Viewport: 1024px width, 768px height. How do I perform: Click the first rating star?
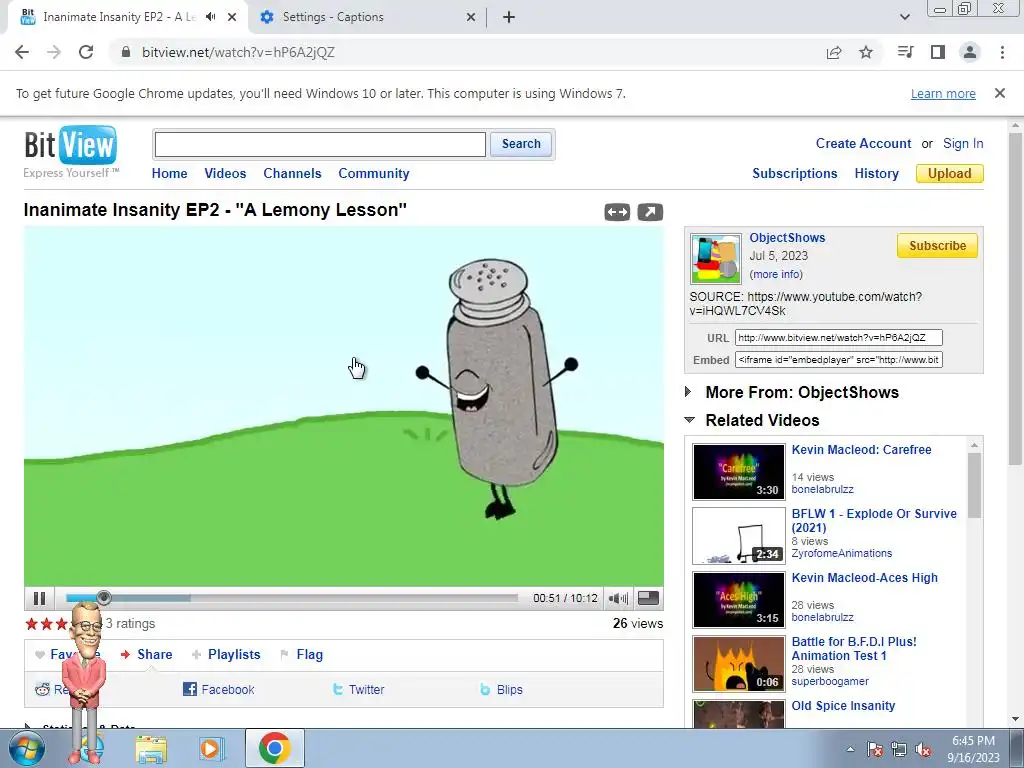pyautogui.click(x=31, y=624)
